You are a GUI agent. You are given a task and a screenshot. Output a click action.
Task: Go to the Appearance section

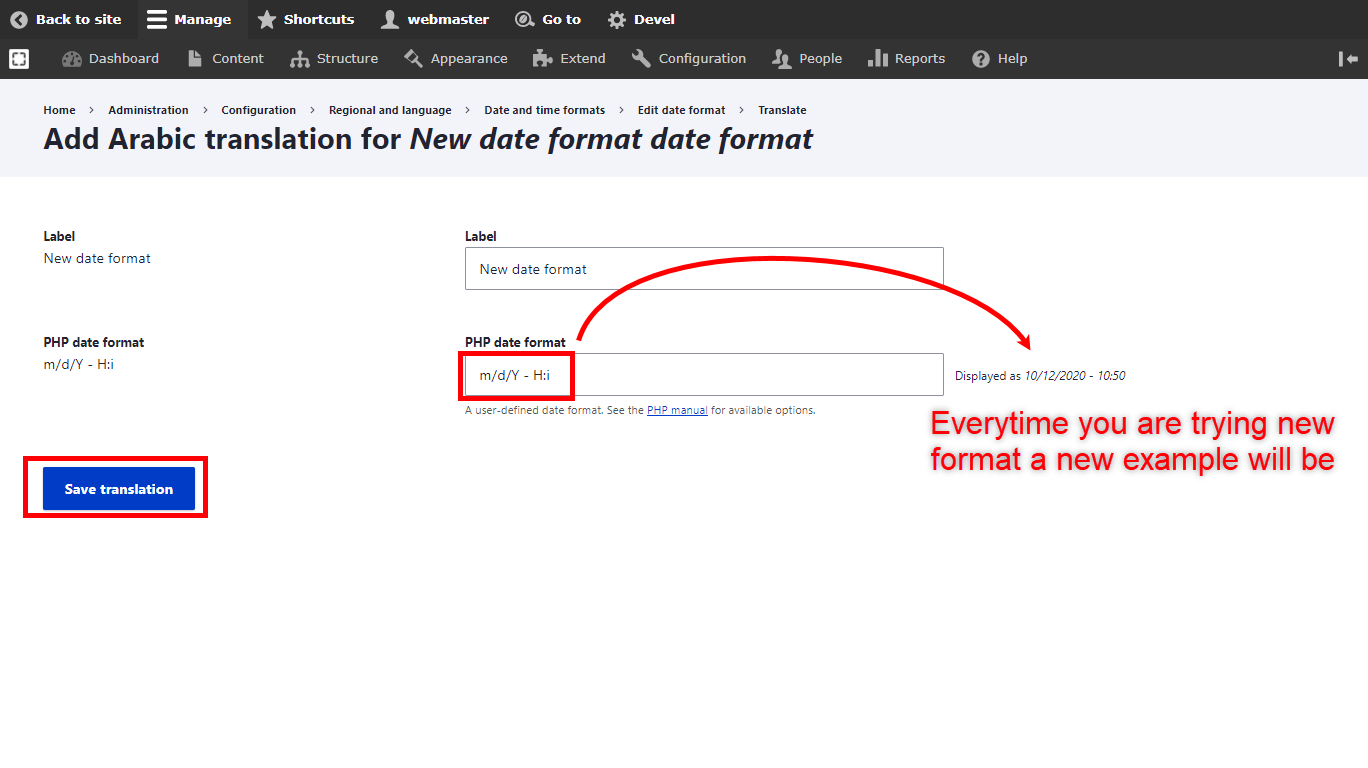pyautogui.click(x=456, y=59)
